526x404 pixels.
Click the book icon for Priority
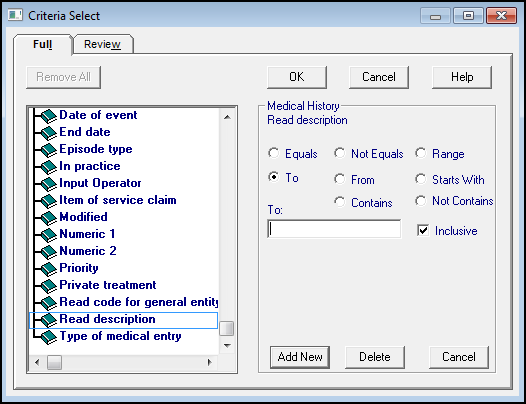point(49,269)
